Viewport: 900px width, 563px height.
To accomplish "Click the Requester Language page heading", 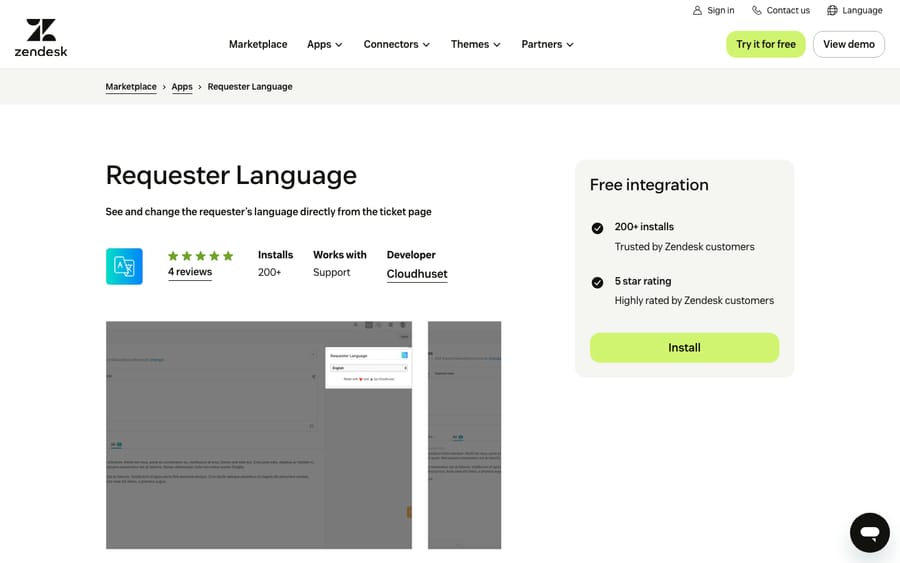I will pyautogui.click(x=231, y=176).
